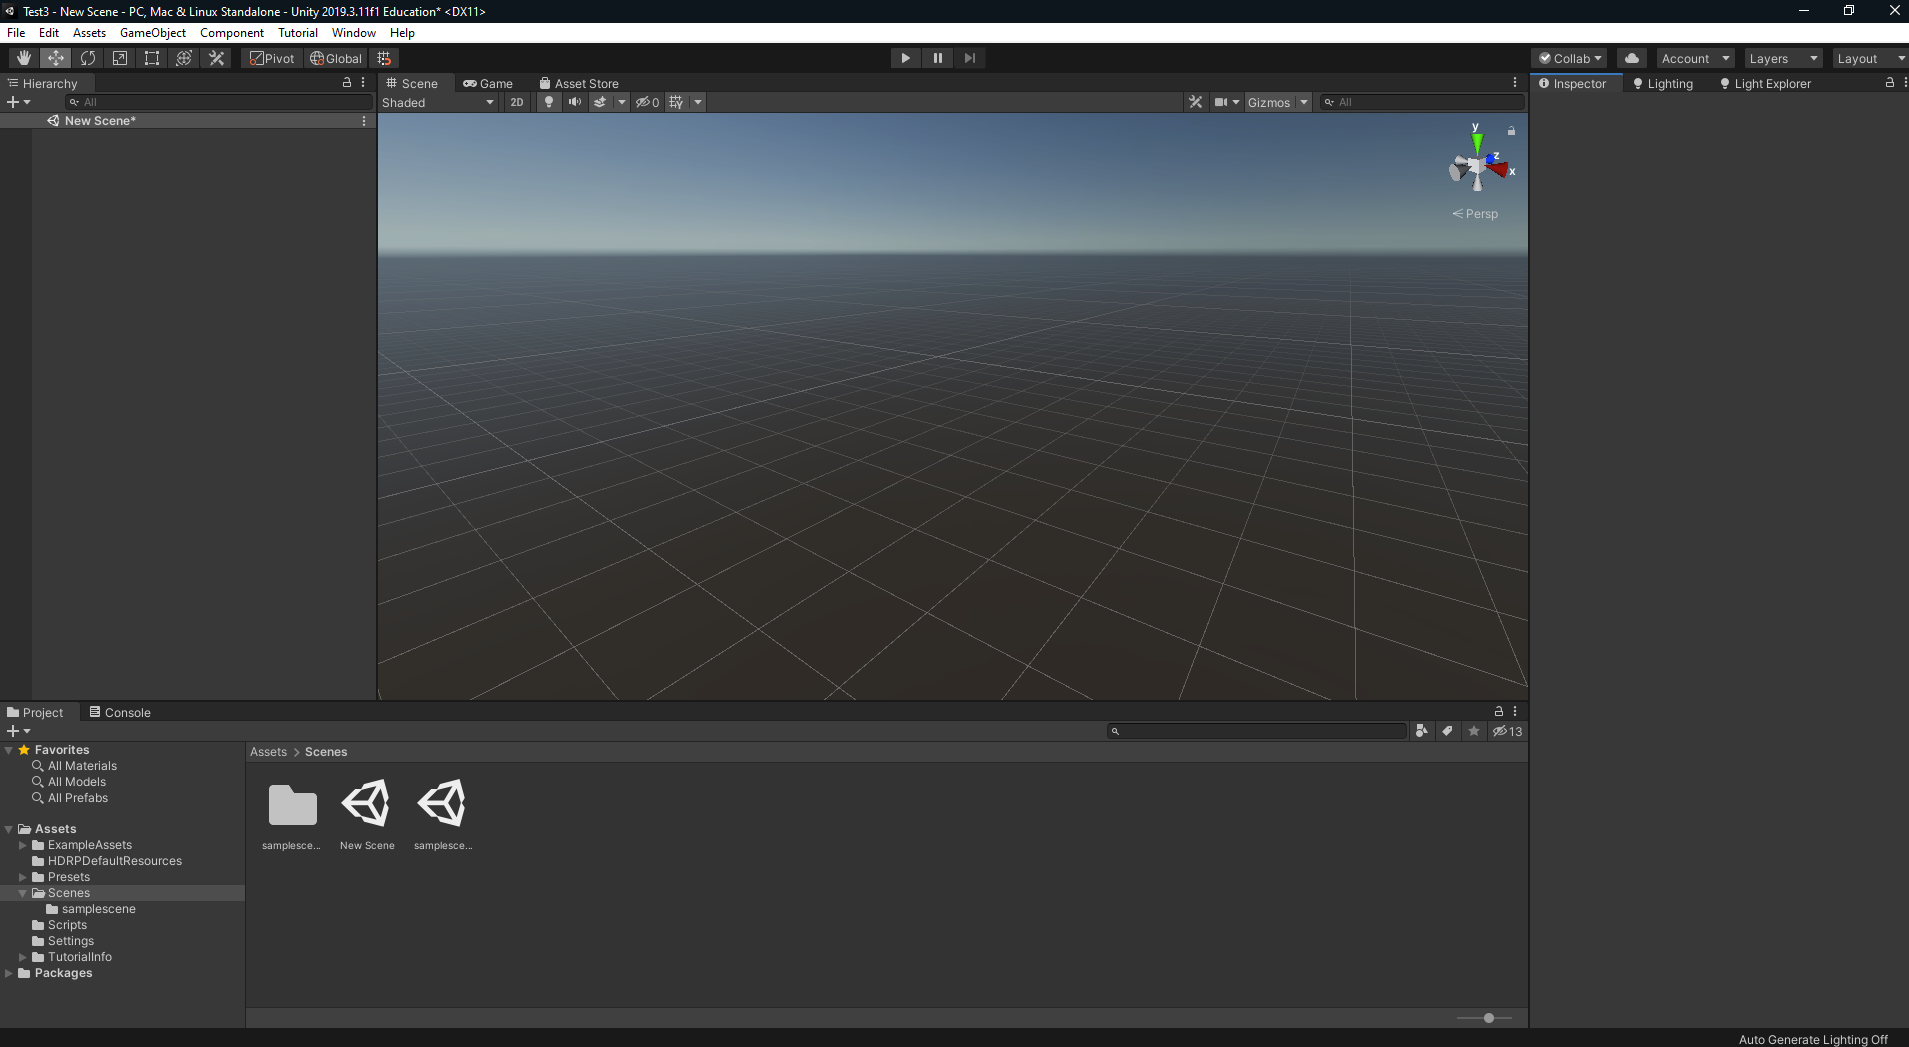Viewport: 1909px width, 1047px height.
Task: Start Play mode
Action: pyautogui.click(x=906, y=58)
